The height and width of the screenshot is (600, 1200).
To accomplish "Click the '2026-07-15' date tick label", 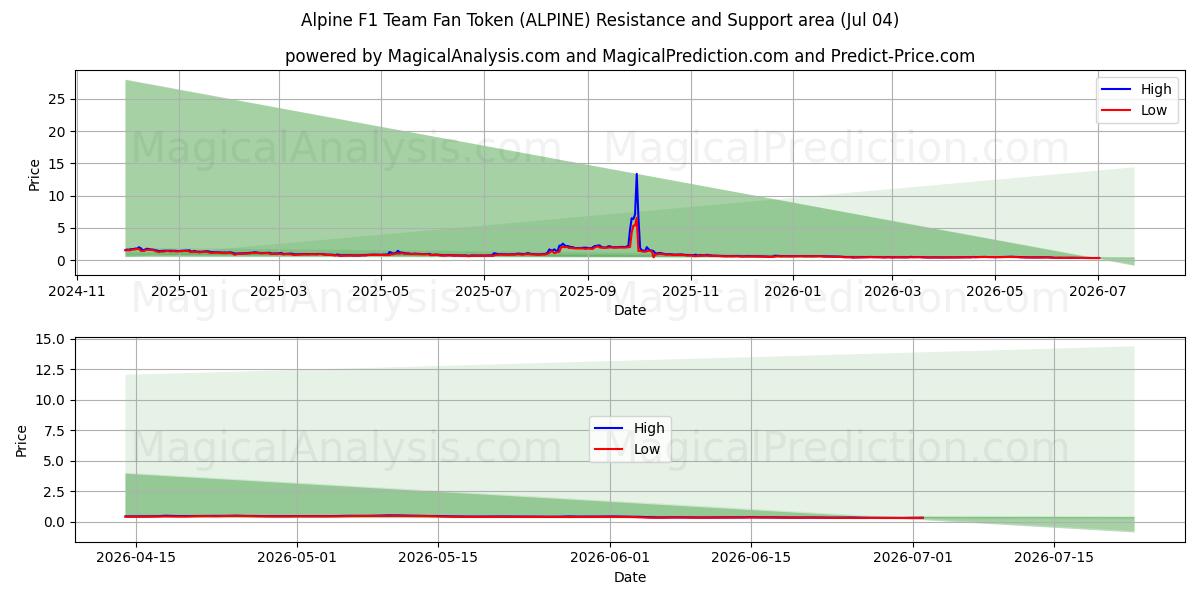I will tap(1054, 558).
